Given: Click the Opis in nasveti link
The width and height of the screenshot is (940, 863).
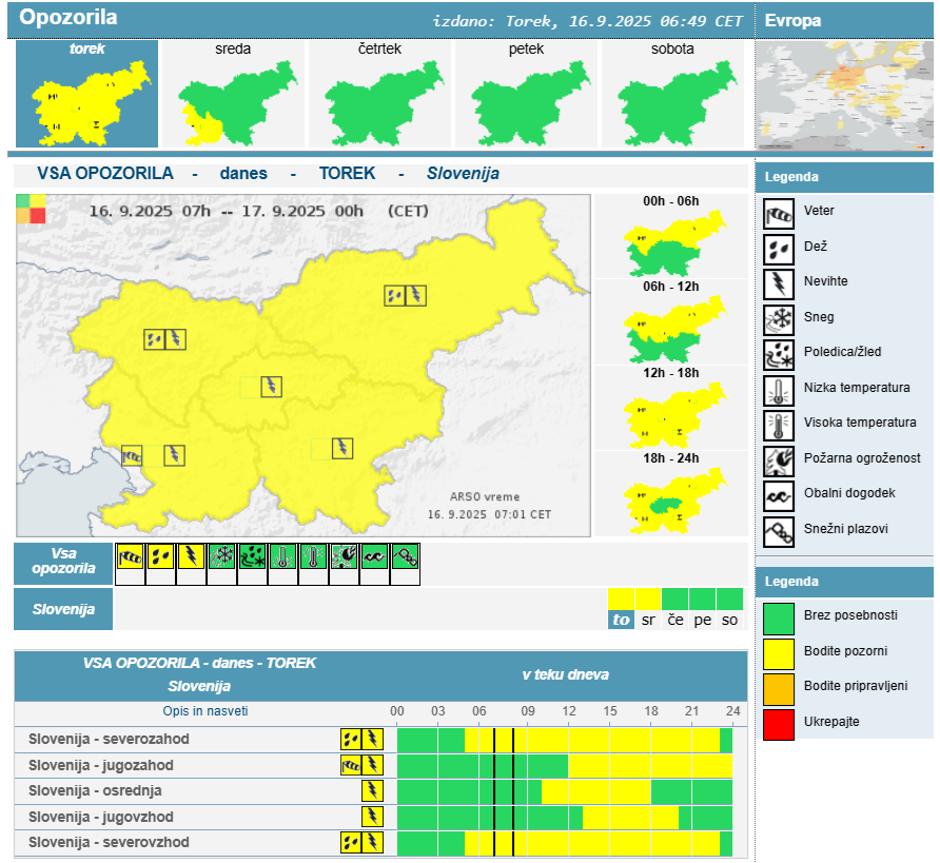Looking at the screenshot, I should pos(205,711).
